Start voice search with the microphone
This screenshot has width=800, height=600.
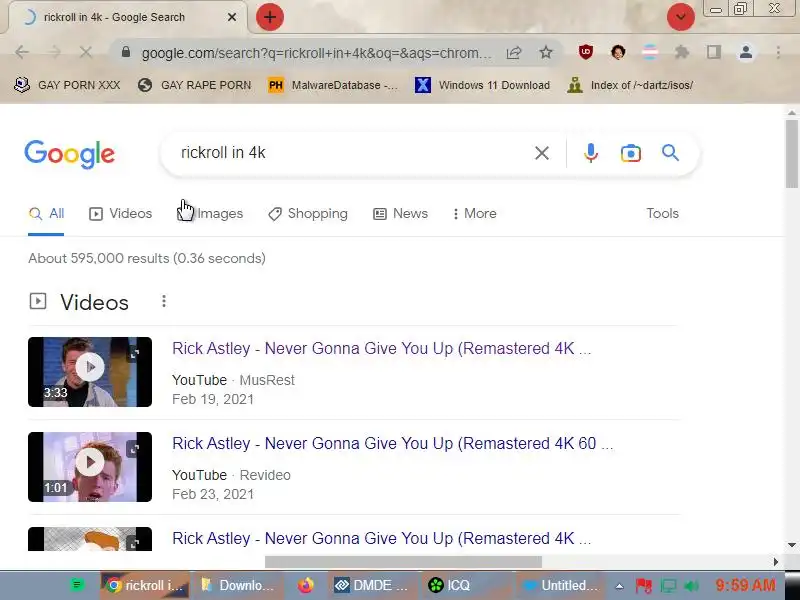[591, 153]
